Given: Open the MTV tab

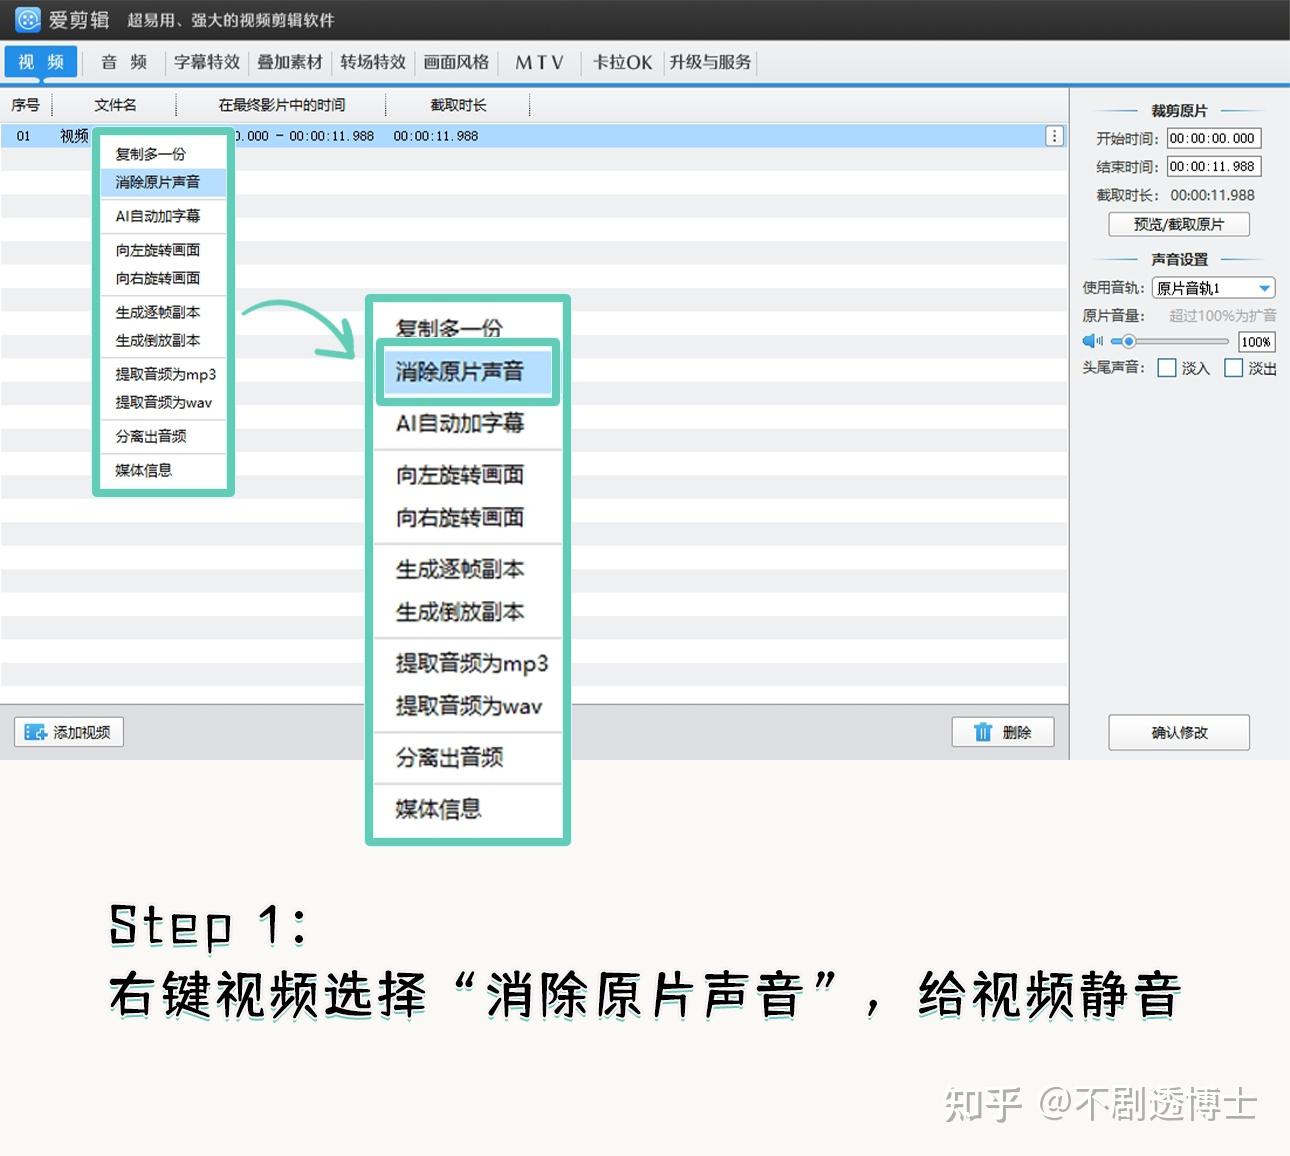Looking at the screenshot, I should pyautogui.click(x=540, y=62).
